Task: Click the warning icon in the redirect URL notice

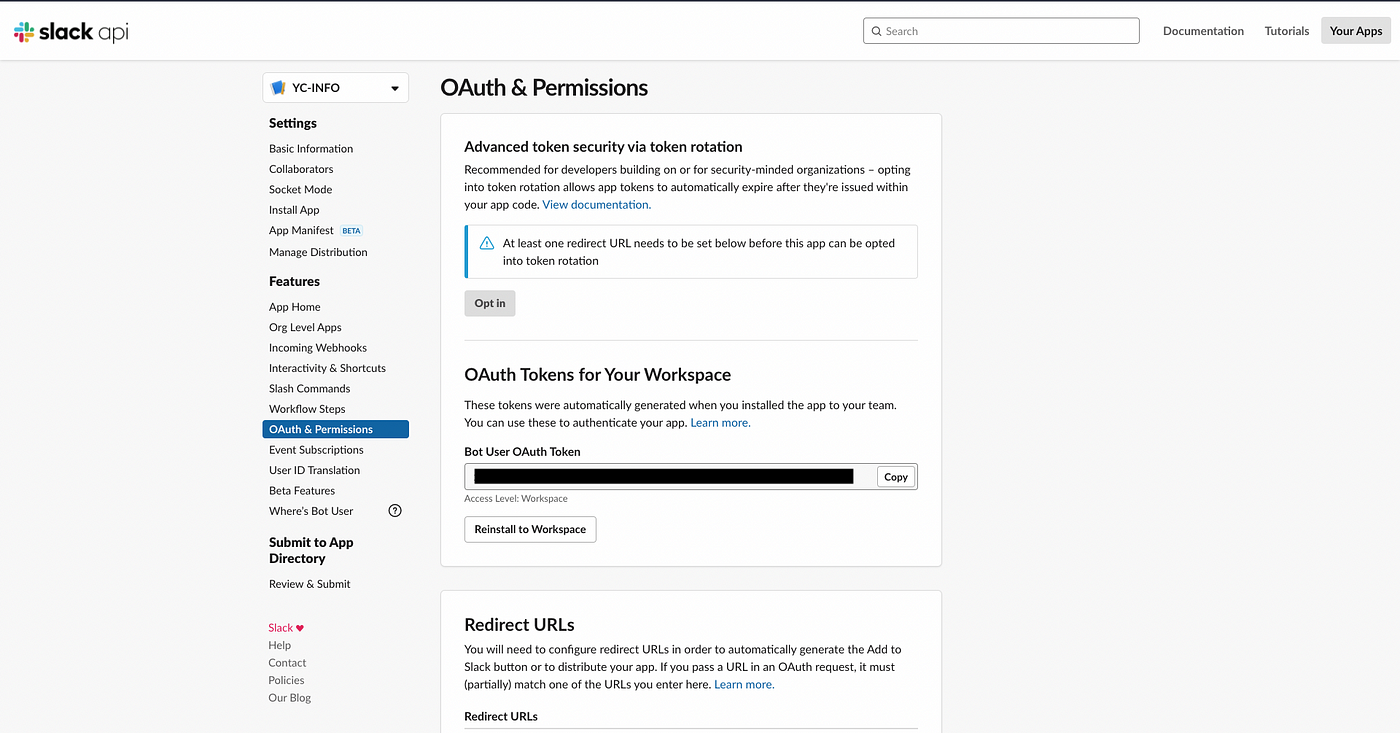Action: click(x=487, y=243)
